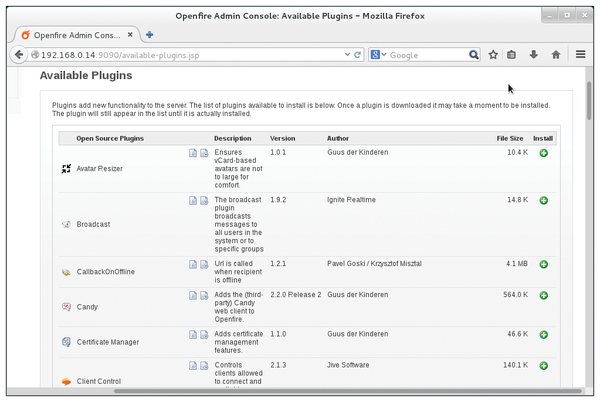The width and height of the screenshot is (600, 402).
Task: Click Pavel Goski / Krzysztof Misztal author
Action: tap(374, 264)
